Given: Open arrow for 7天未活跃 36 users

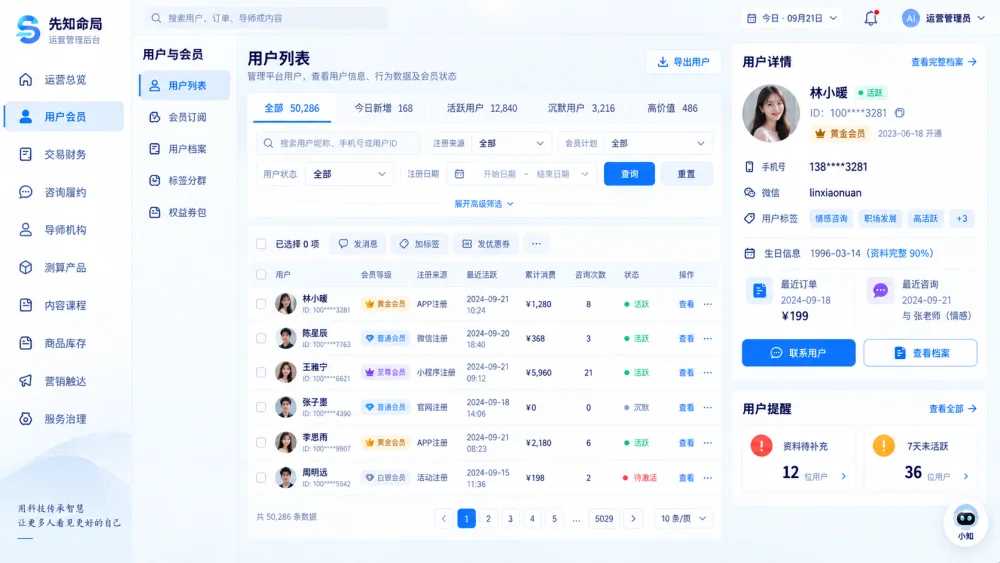Looking at the screenshot, I should [966, 476].
